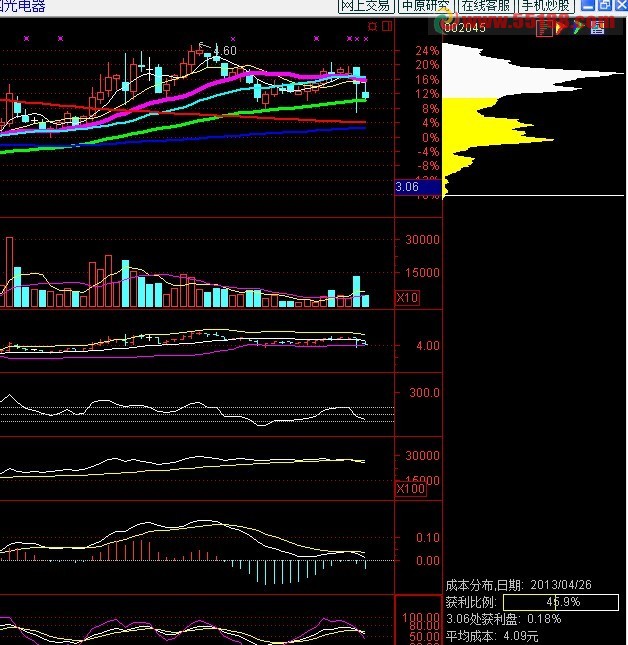The height and width of the screenshot is (645, 628).
Task: Click the leftmost purple info marker
Action: [27, 38]
